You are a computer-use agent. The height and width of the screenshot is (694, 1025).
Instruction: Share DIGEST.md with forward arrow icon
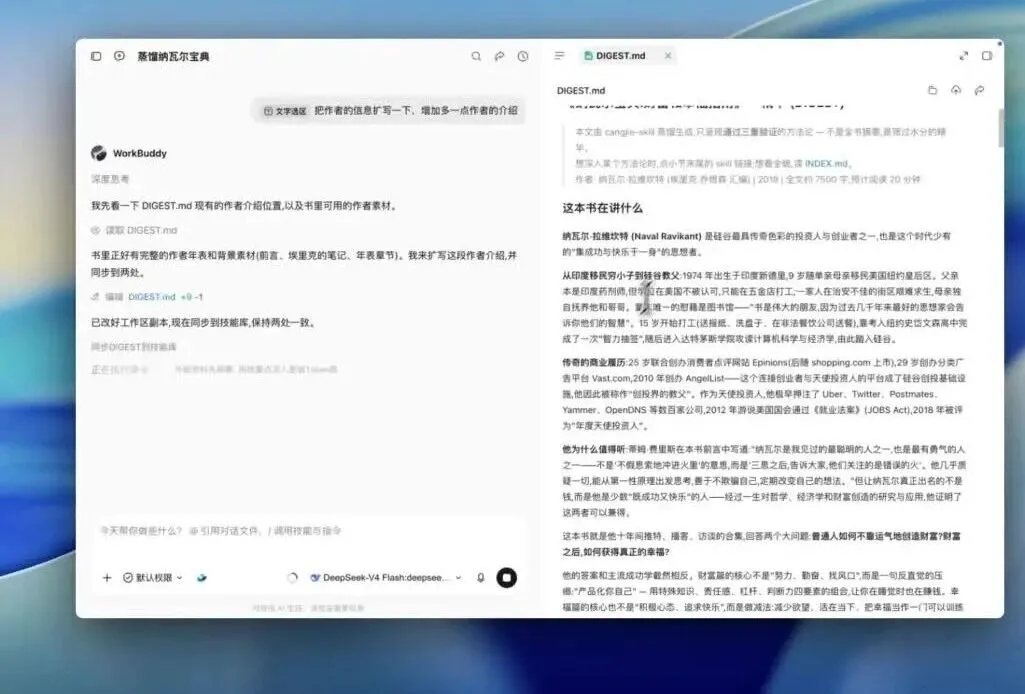click(x=979, y=90)
